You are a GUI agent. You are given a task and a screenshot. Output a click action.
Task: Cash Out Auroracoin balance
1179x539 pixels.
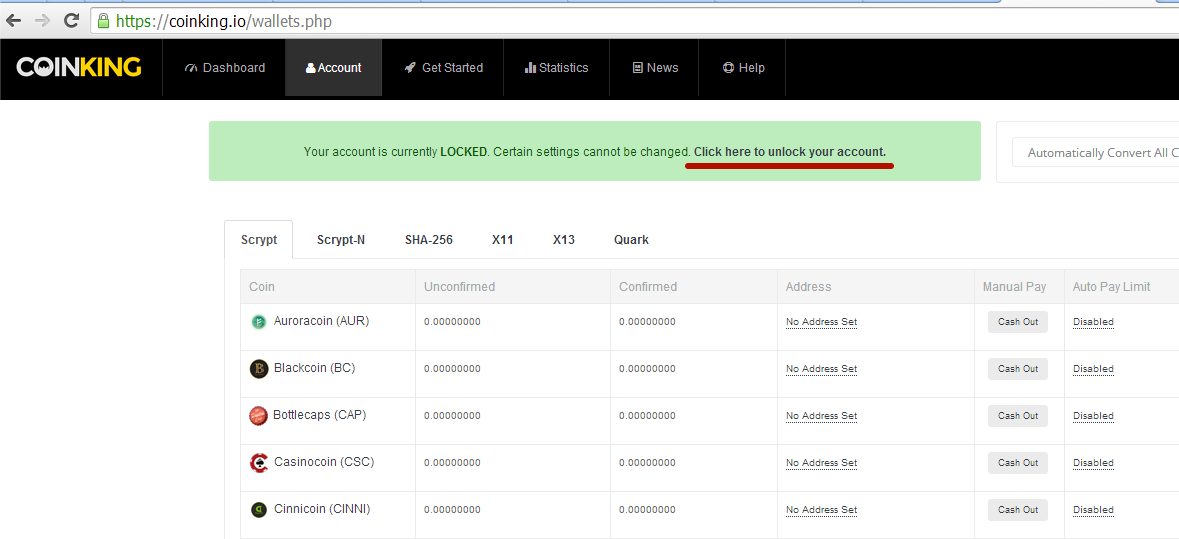coord(1017,322)
